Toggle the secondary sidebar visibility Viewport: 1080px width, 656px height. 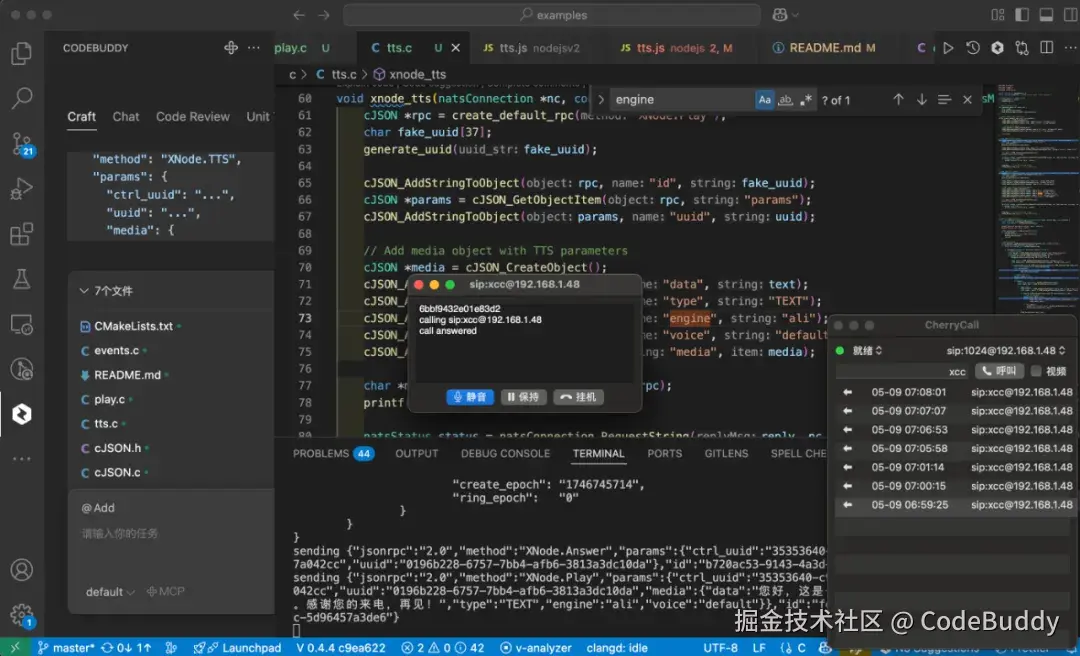1070,14
